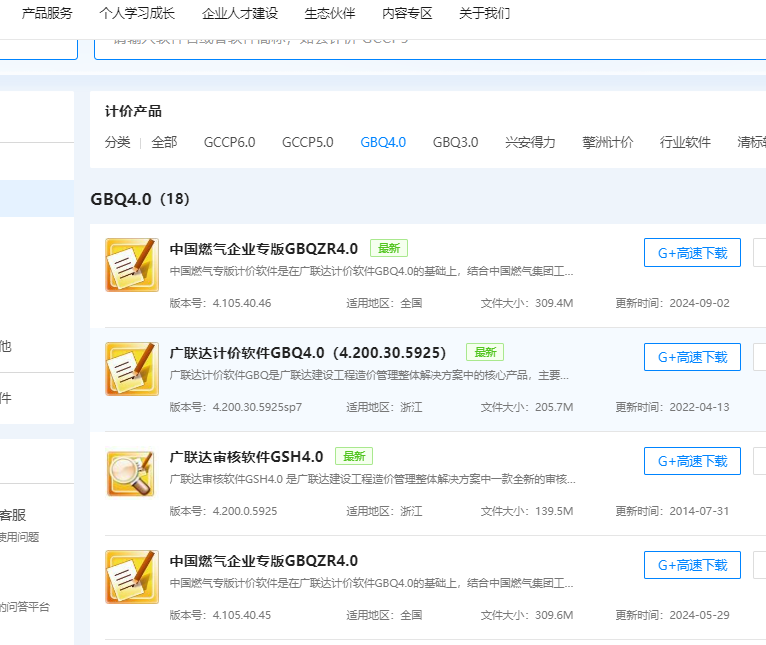Click the GBQZR4.0 icon for version 4.105.40.46
This screenshot has width=766, height=645.
[x=132, y=265]
